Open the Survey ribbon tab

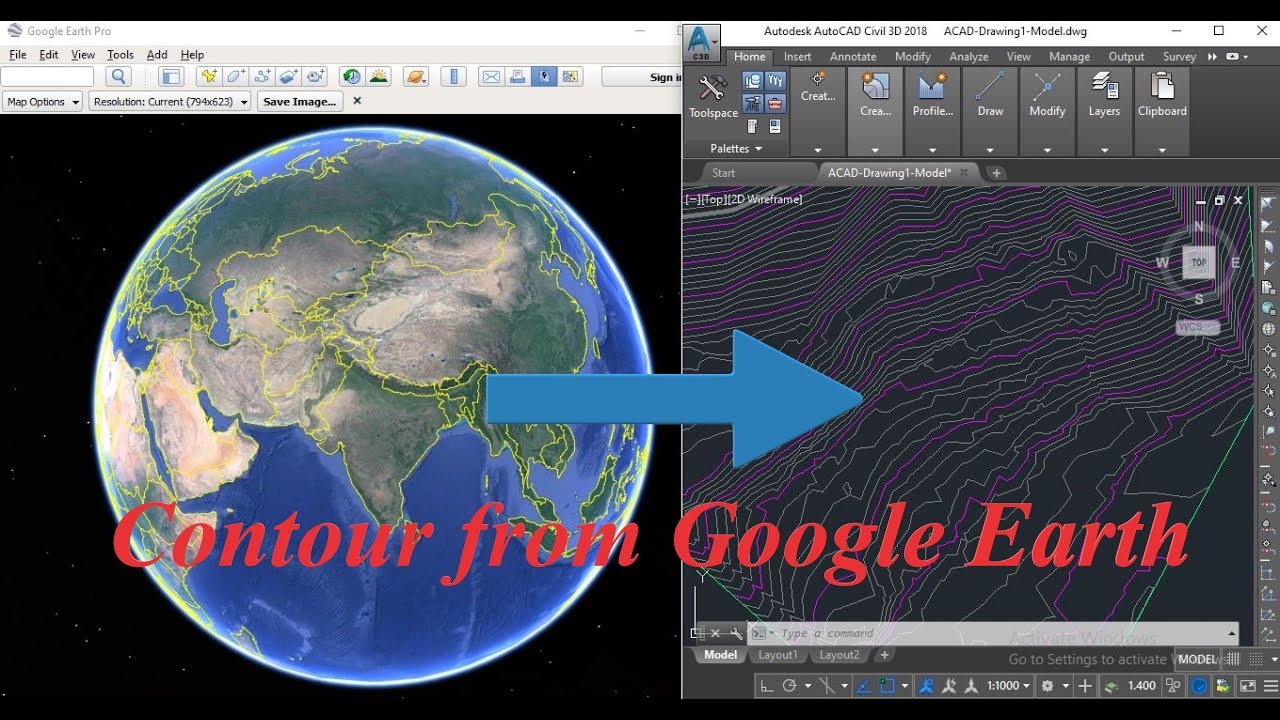1179,57
